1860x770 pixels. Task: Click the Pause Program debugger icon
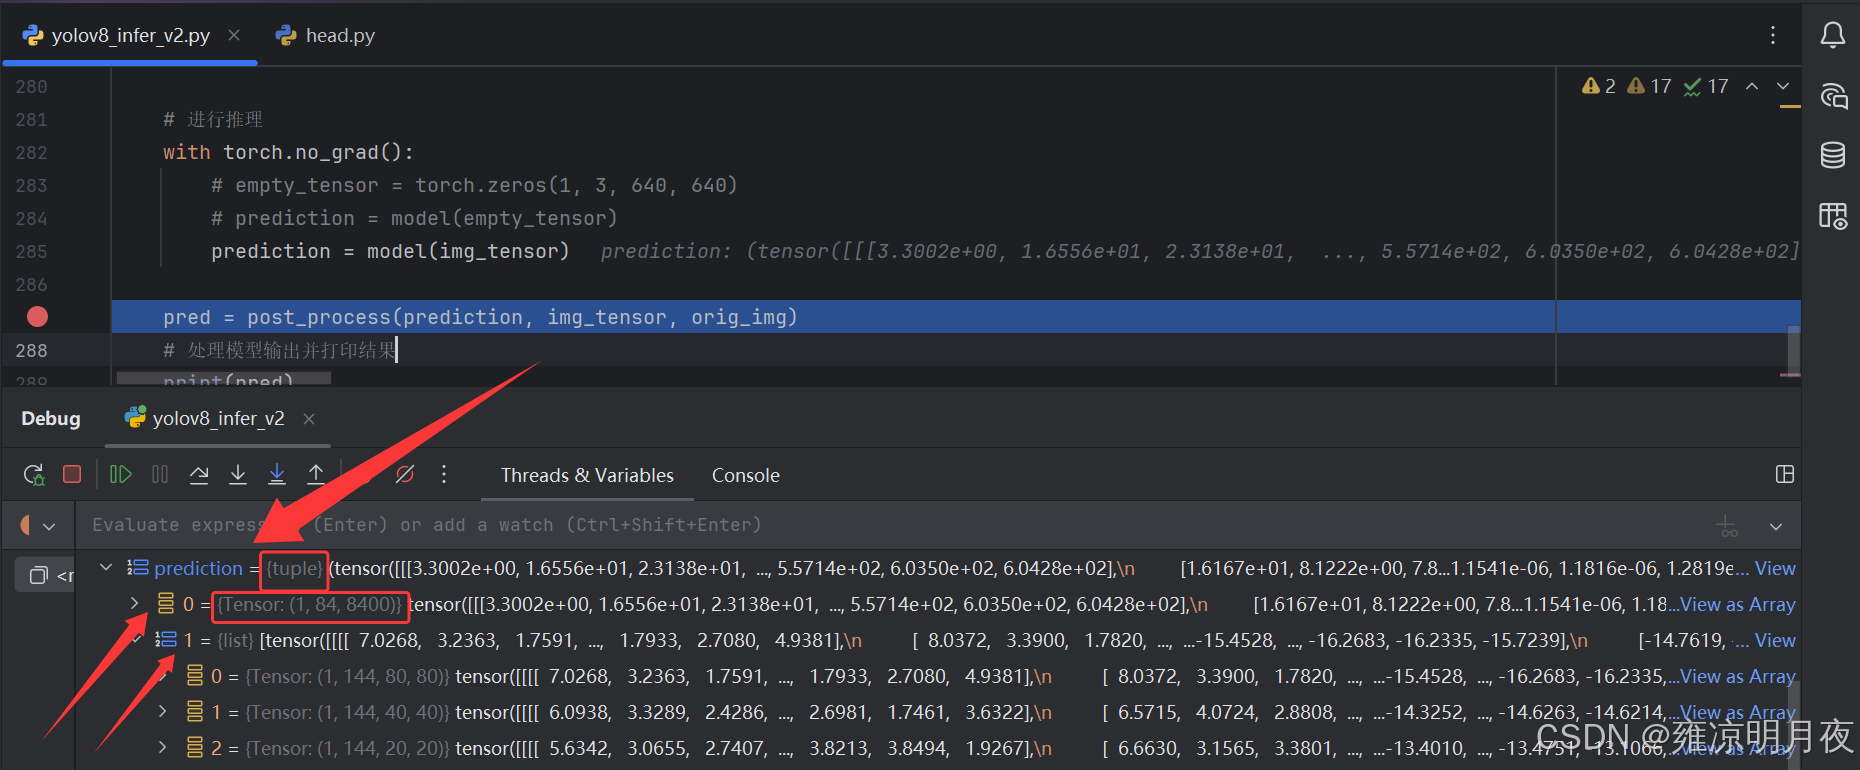coord(159,474)
